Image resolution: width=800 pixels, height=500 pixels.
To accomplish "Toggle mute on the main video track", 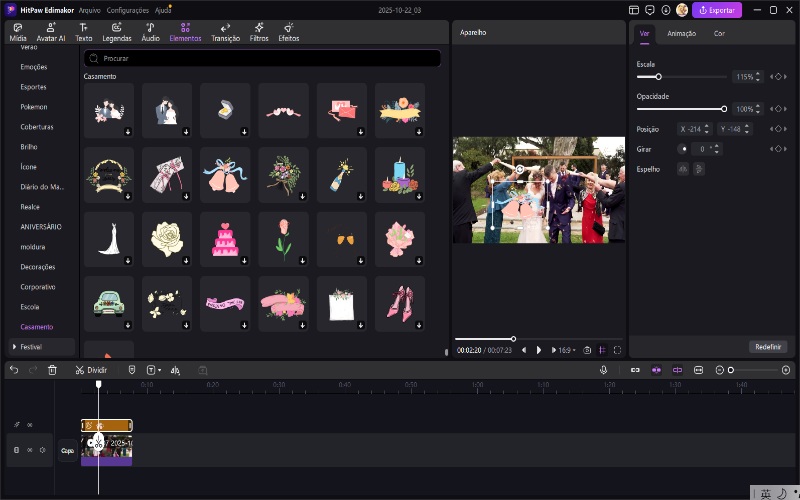I will (x=42, y=450).
